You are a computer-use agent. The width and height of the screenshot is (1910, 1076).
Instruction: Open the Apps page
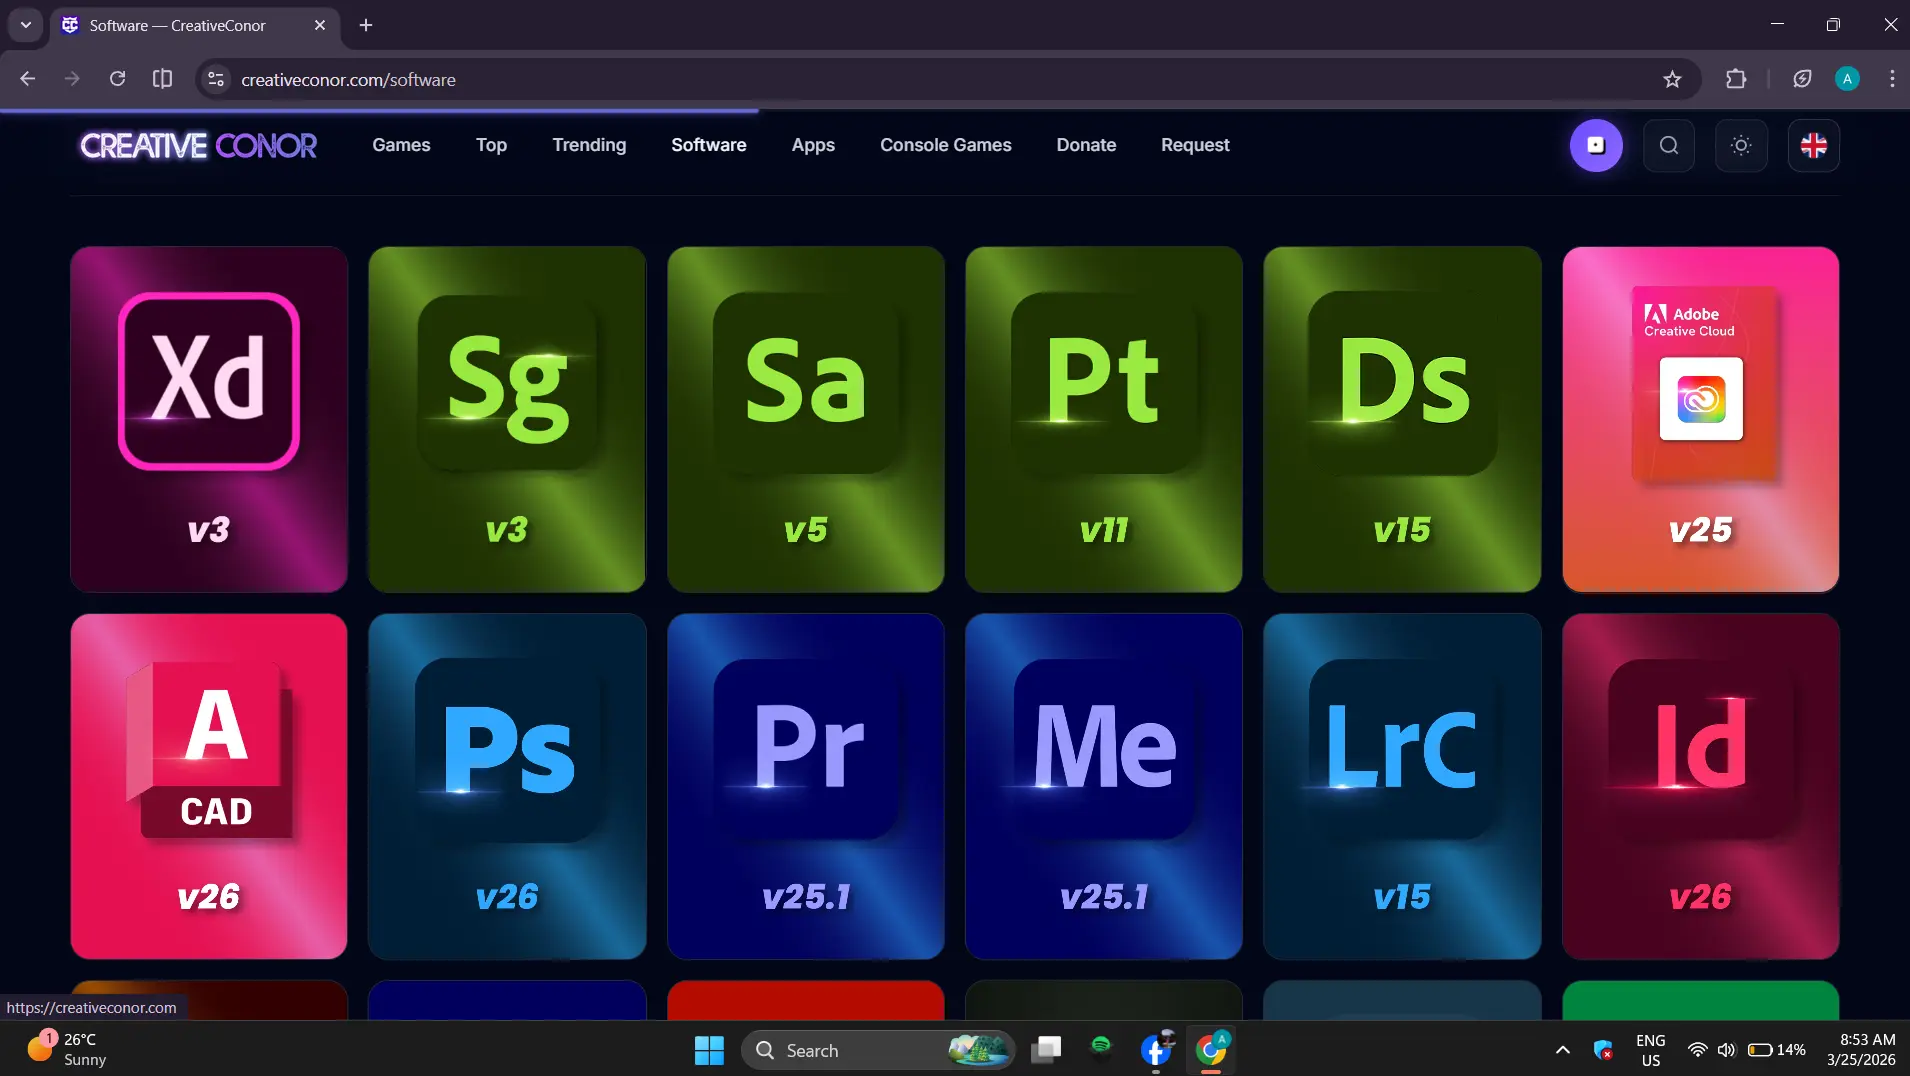click(x=813, y=145)
